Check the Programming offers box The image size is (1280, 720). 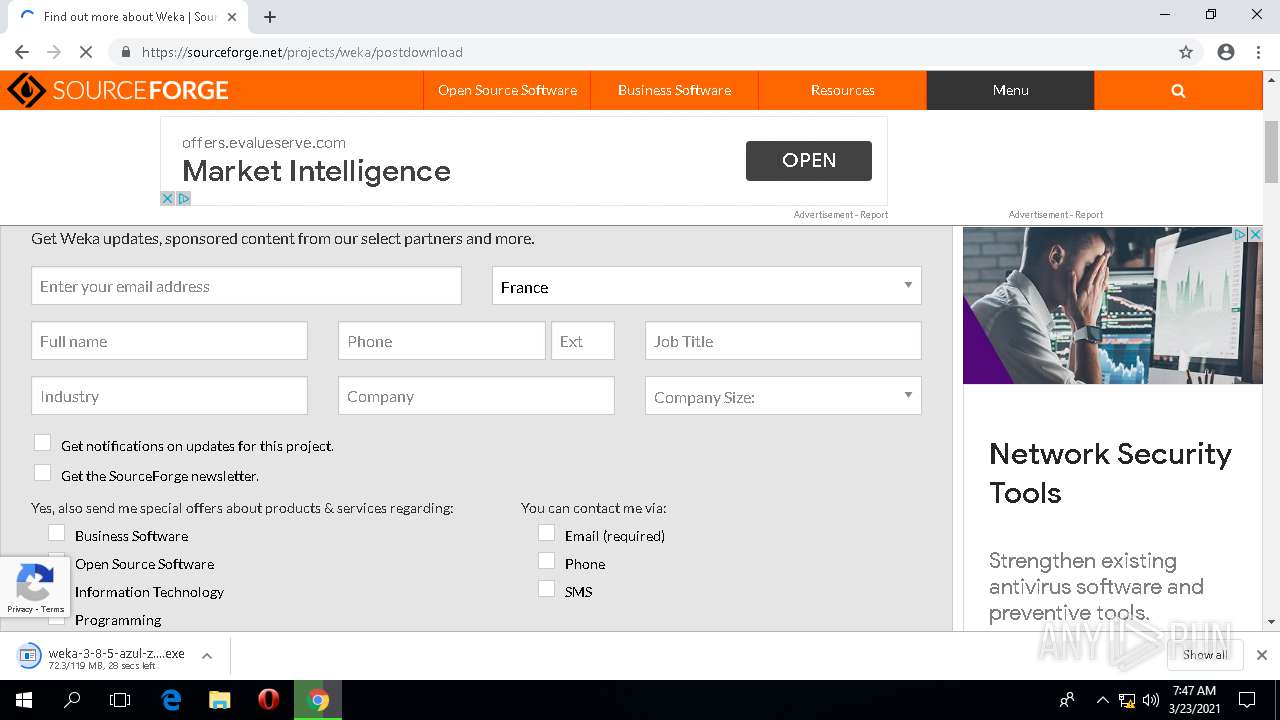tap(57, 618)
